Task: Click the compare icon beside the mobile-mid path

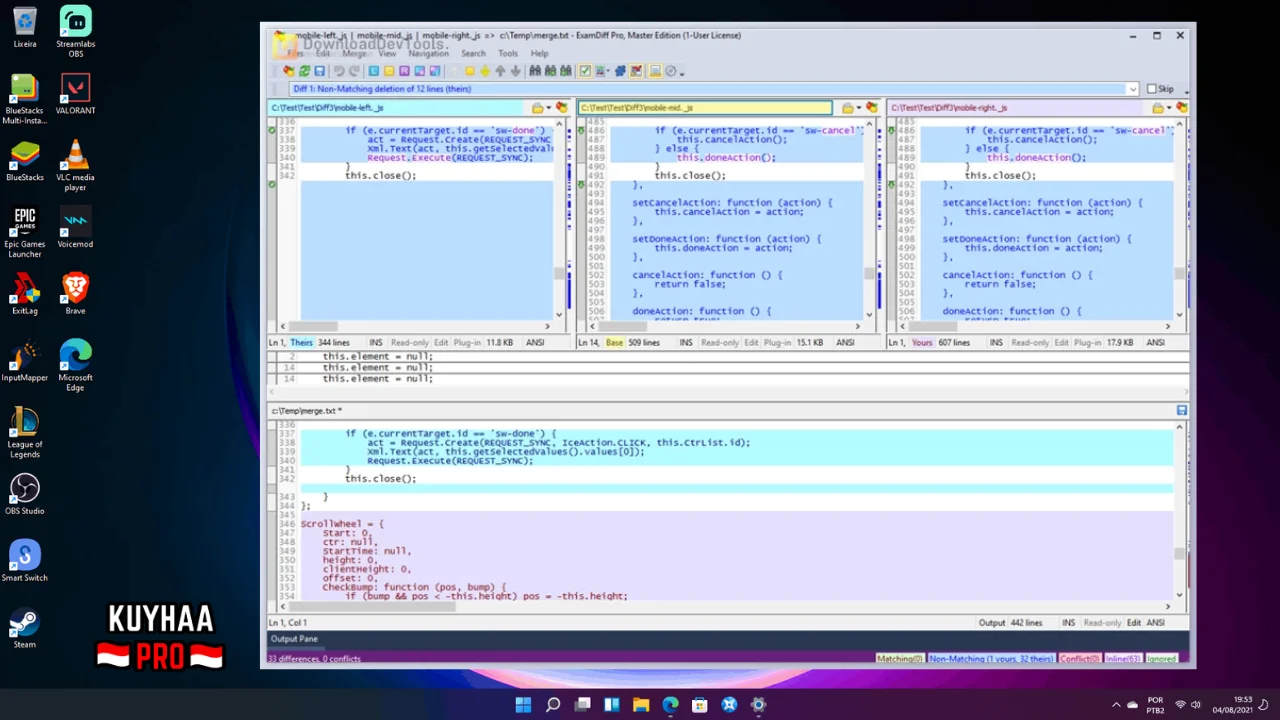Action: pos(872,108)
